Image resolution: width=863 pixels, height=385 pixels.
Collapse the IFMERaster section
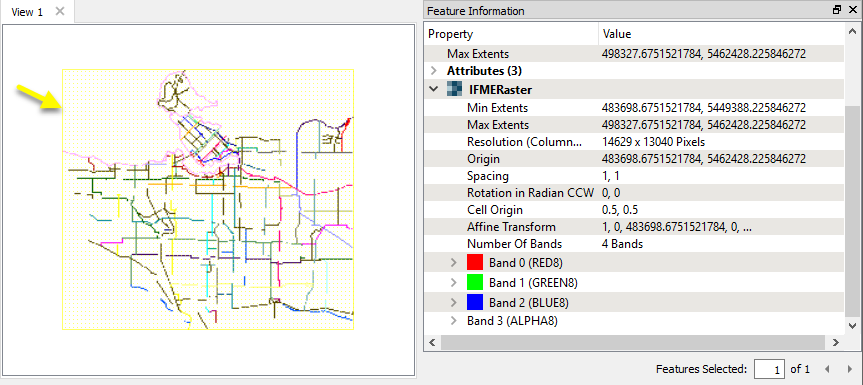(434, 89)
